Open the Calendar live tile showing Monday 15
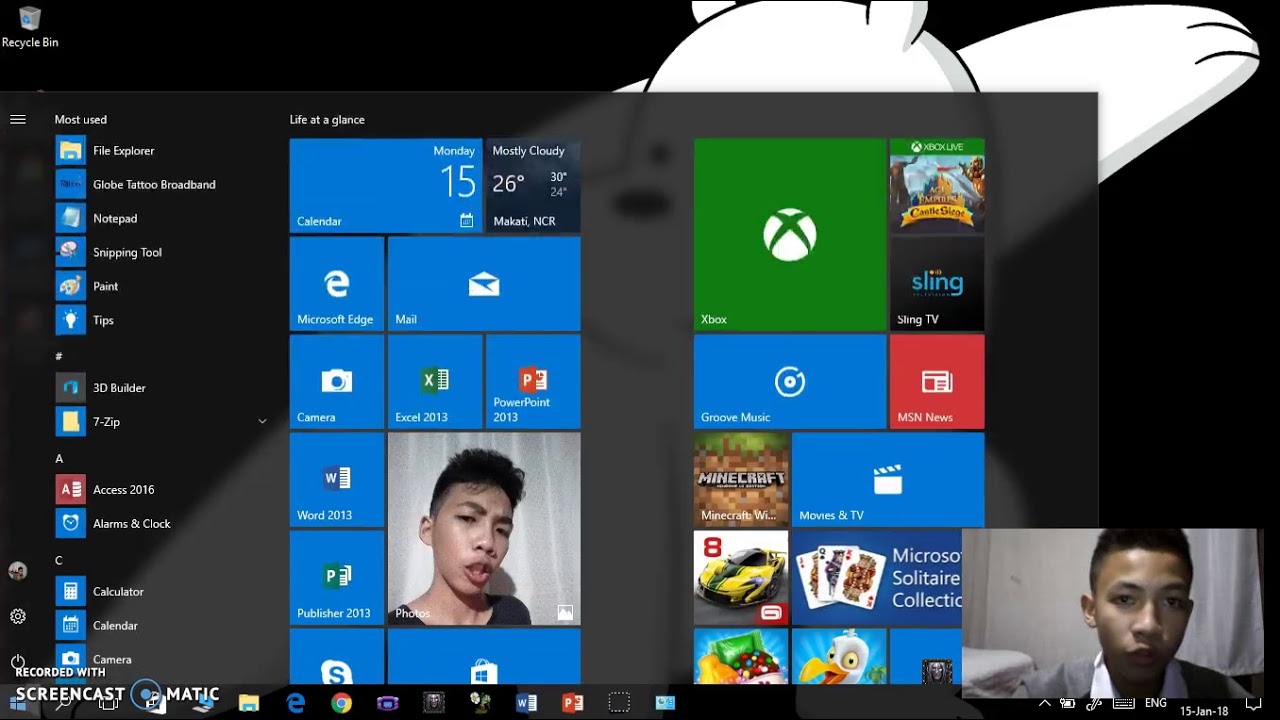 386,186
